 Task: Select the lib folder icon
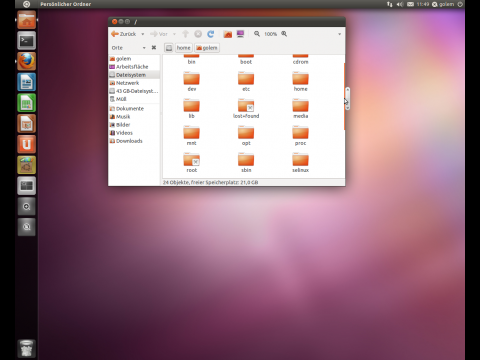click(191, 106)
